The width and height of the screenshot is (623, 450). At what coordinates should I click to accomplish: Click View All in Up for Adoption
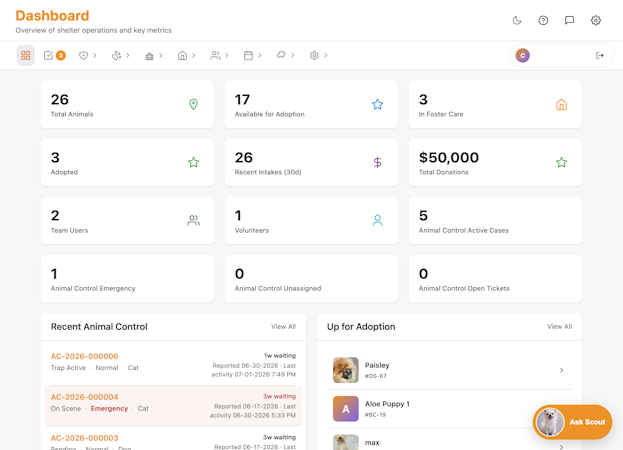click(x=559, y=326)
